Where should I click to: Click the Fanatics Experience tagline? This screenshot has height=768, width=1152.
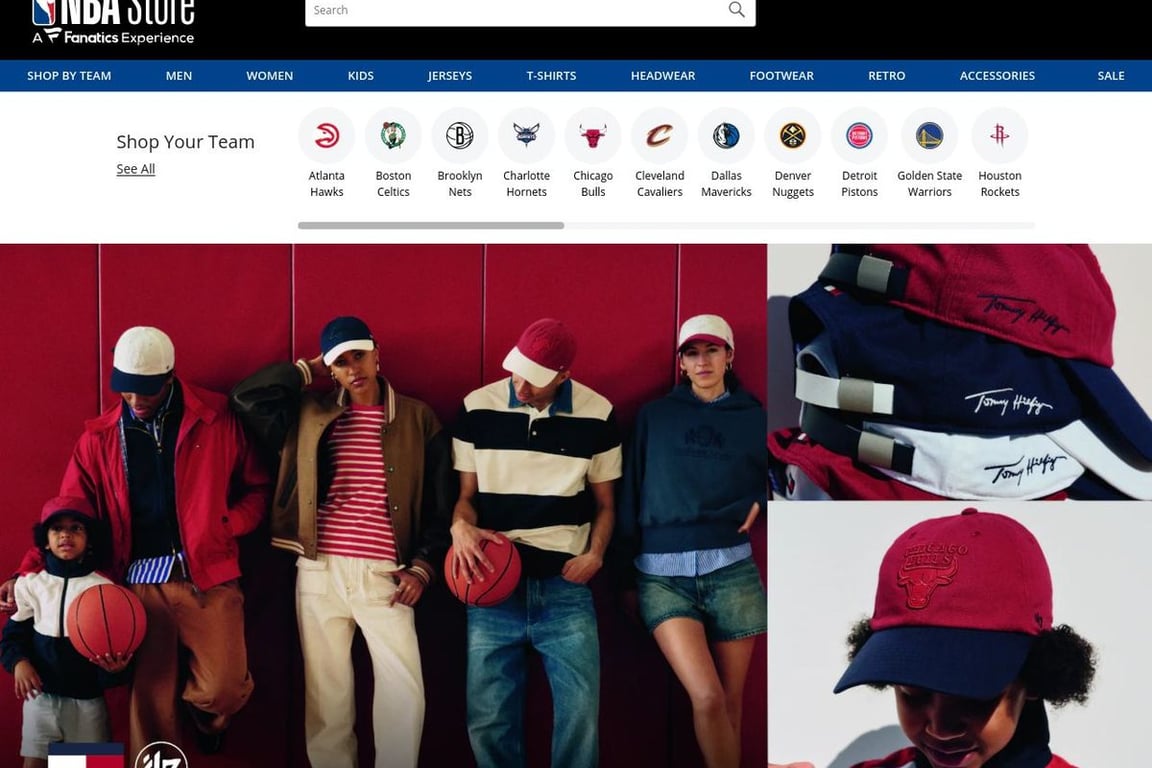tap(114, 37)
